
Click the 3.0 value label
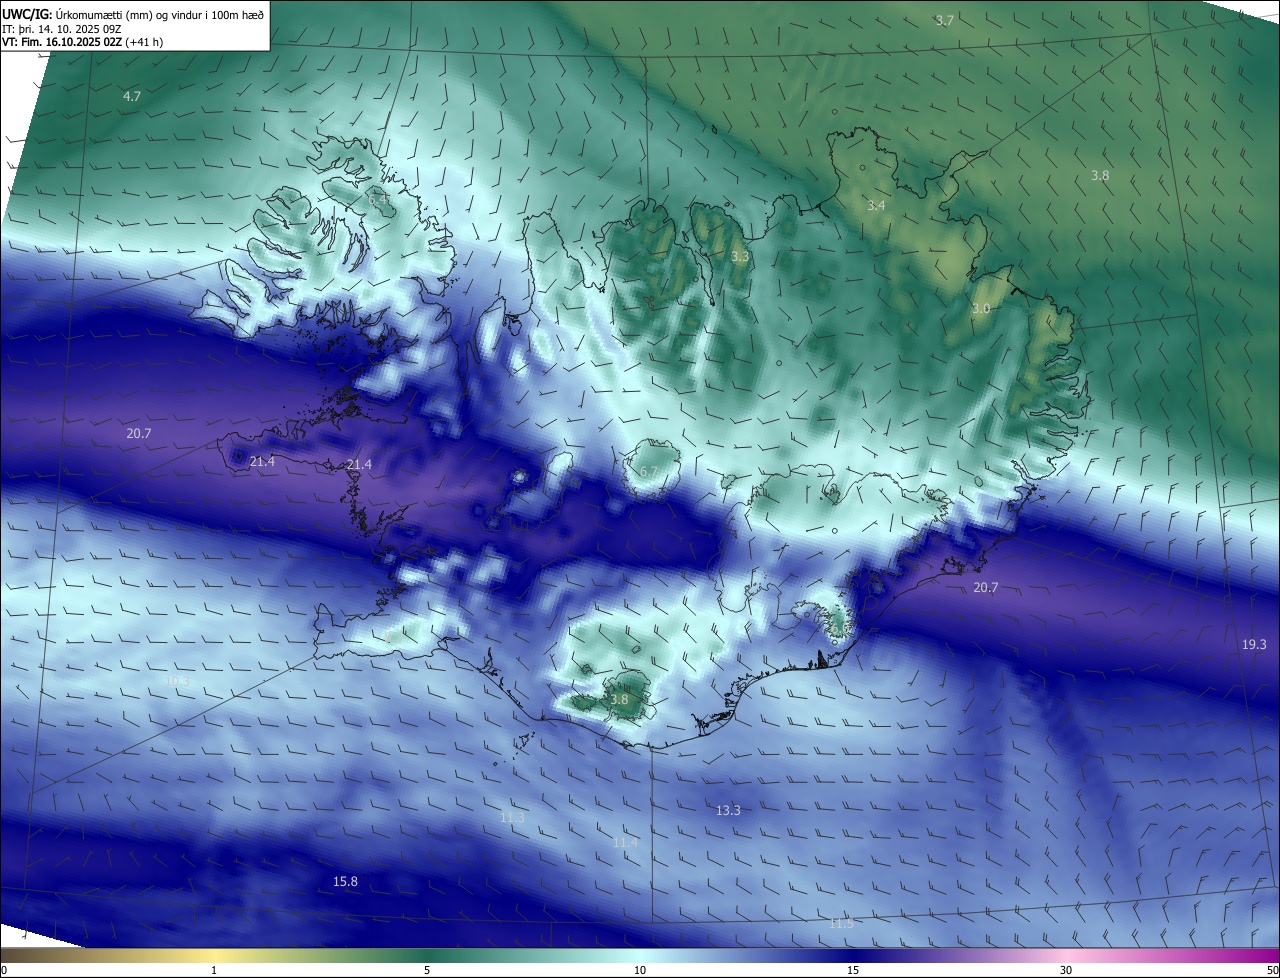tap(981, 309)
